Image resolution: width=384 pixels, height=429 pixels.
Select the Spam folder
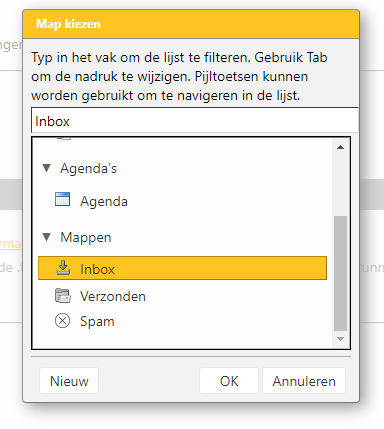[97, 322]
